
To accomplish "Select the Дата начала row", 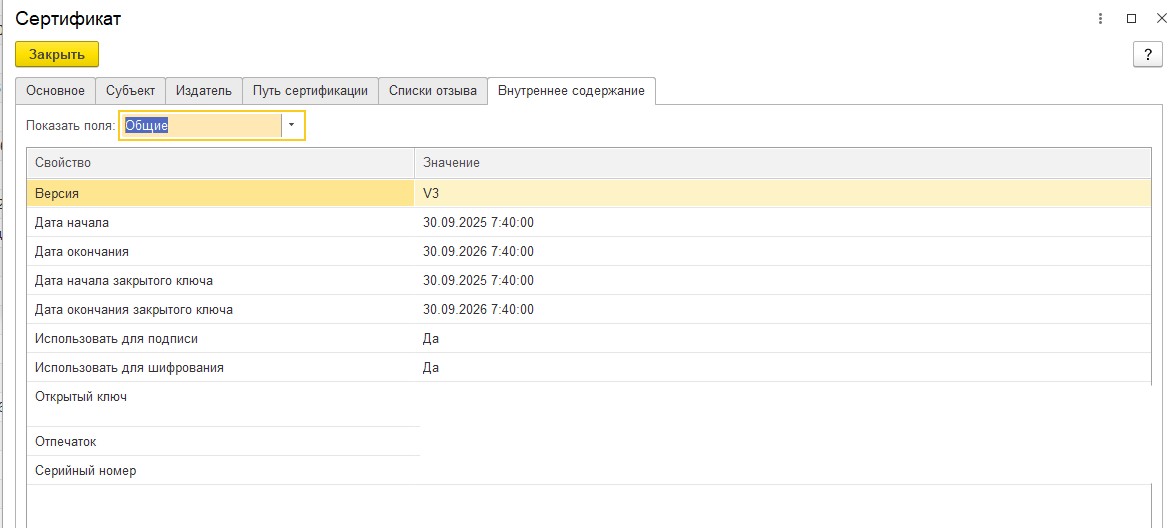I will [220, 222].
